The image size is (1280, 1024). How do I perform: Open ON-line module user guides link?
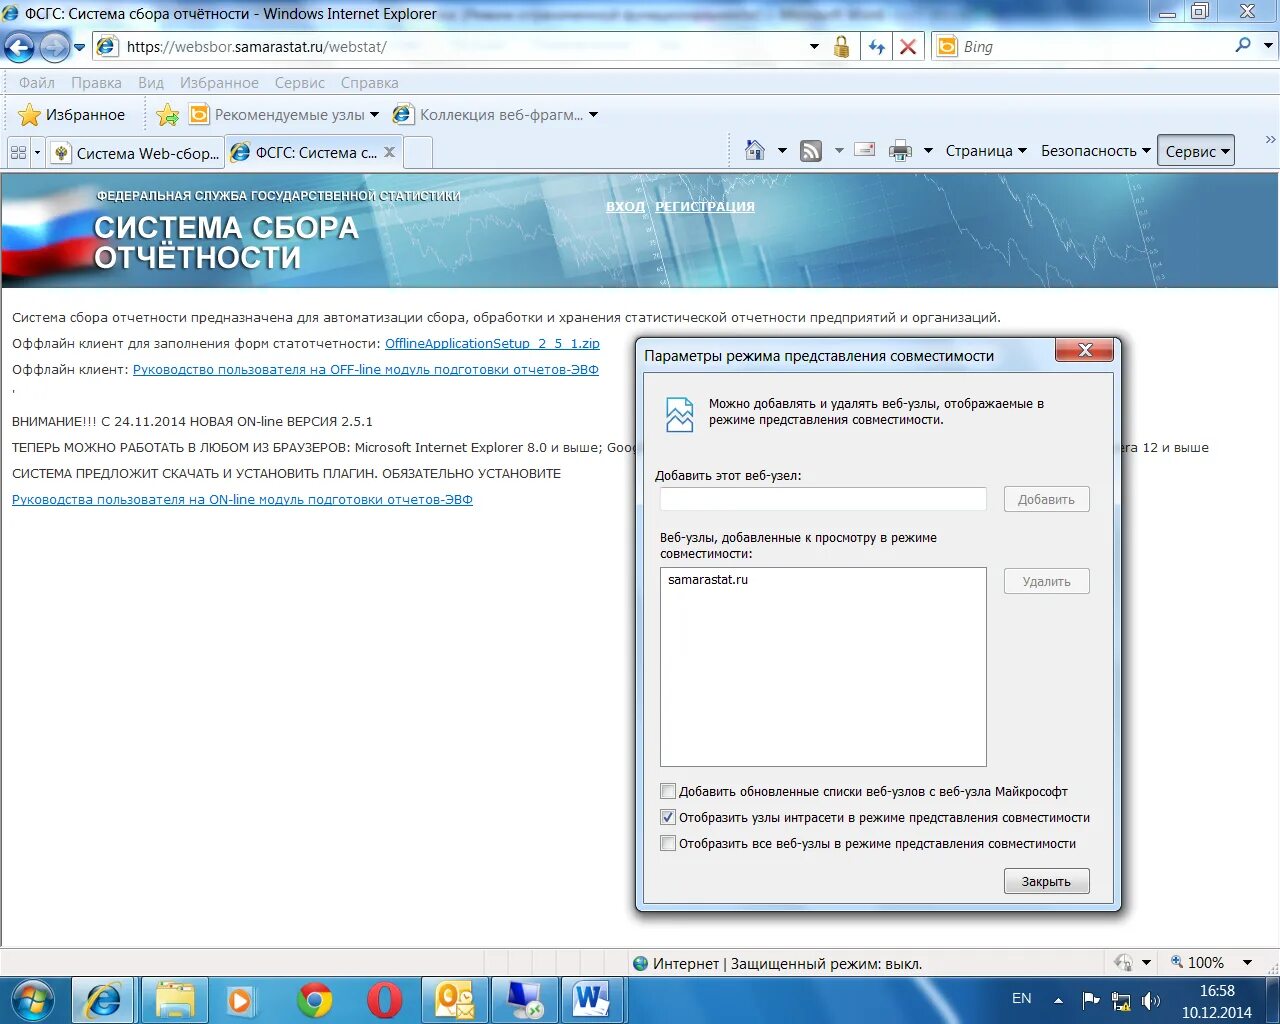[x=242, y=499]
